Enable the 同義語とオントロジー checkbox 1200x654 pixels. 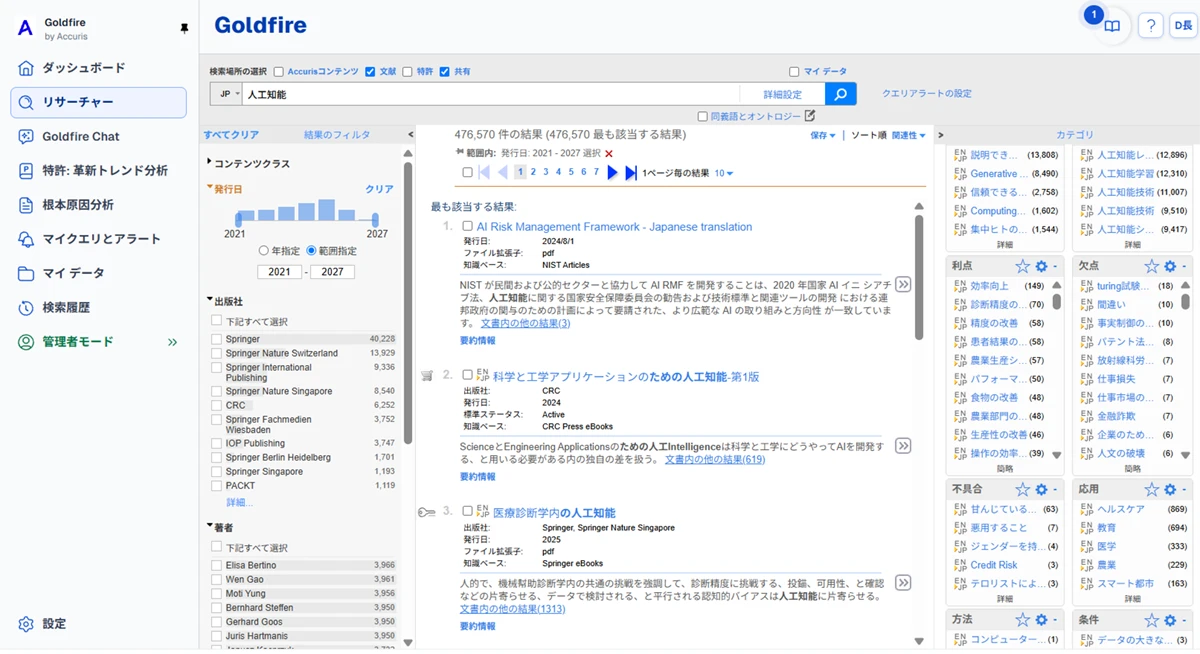[702, 117]
